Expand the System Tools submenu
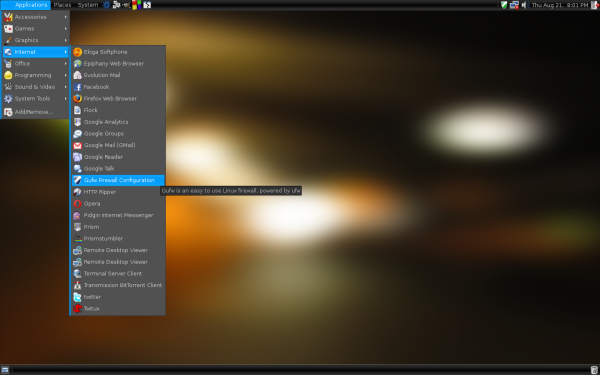 pos(36,99)
